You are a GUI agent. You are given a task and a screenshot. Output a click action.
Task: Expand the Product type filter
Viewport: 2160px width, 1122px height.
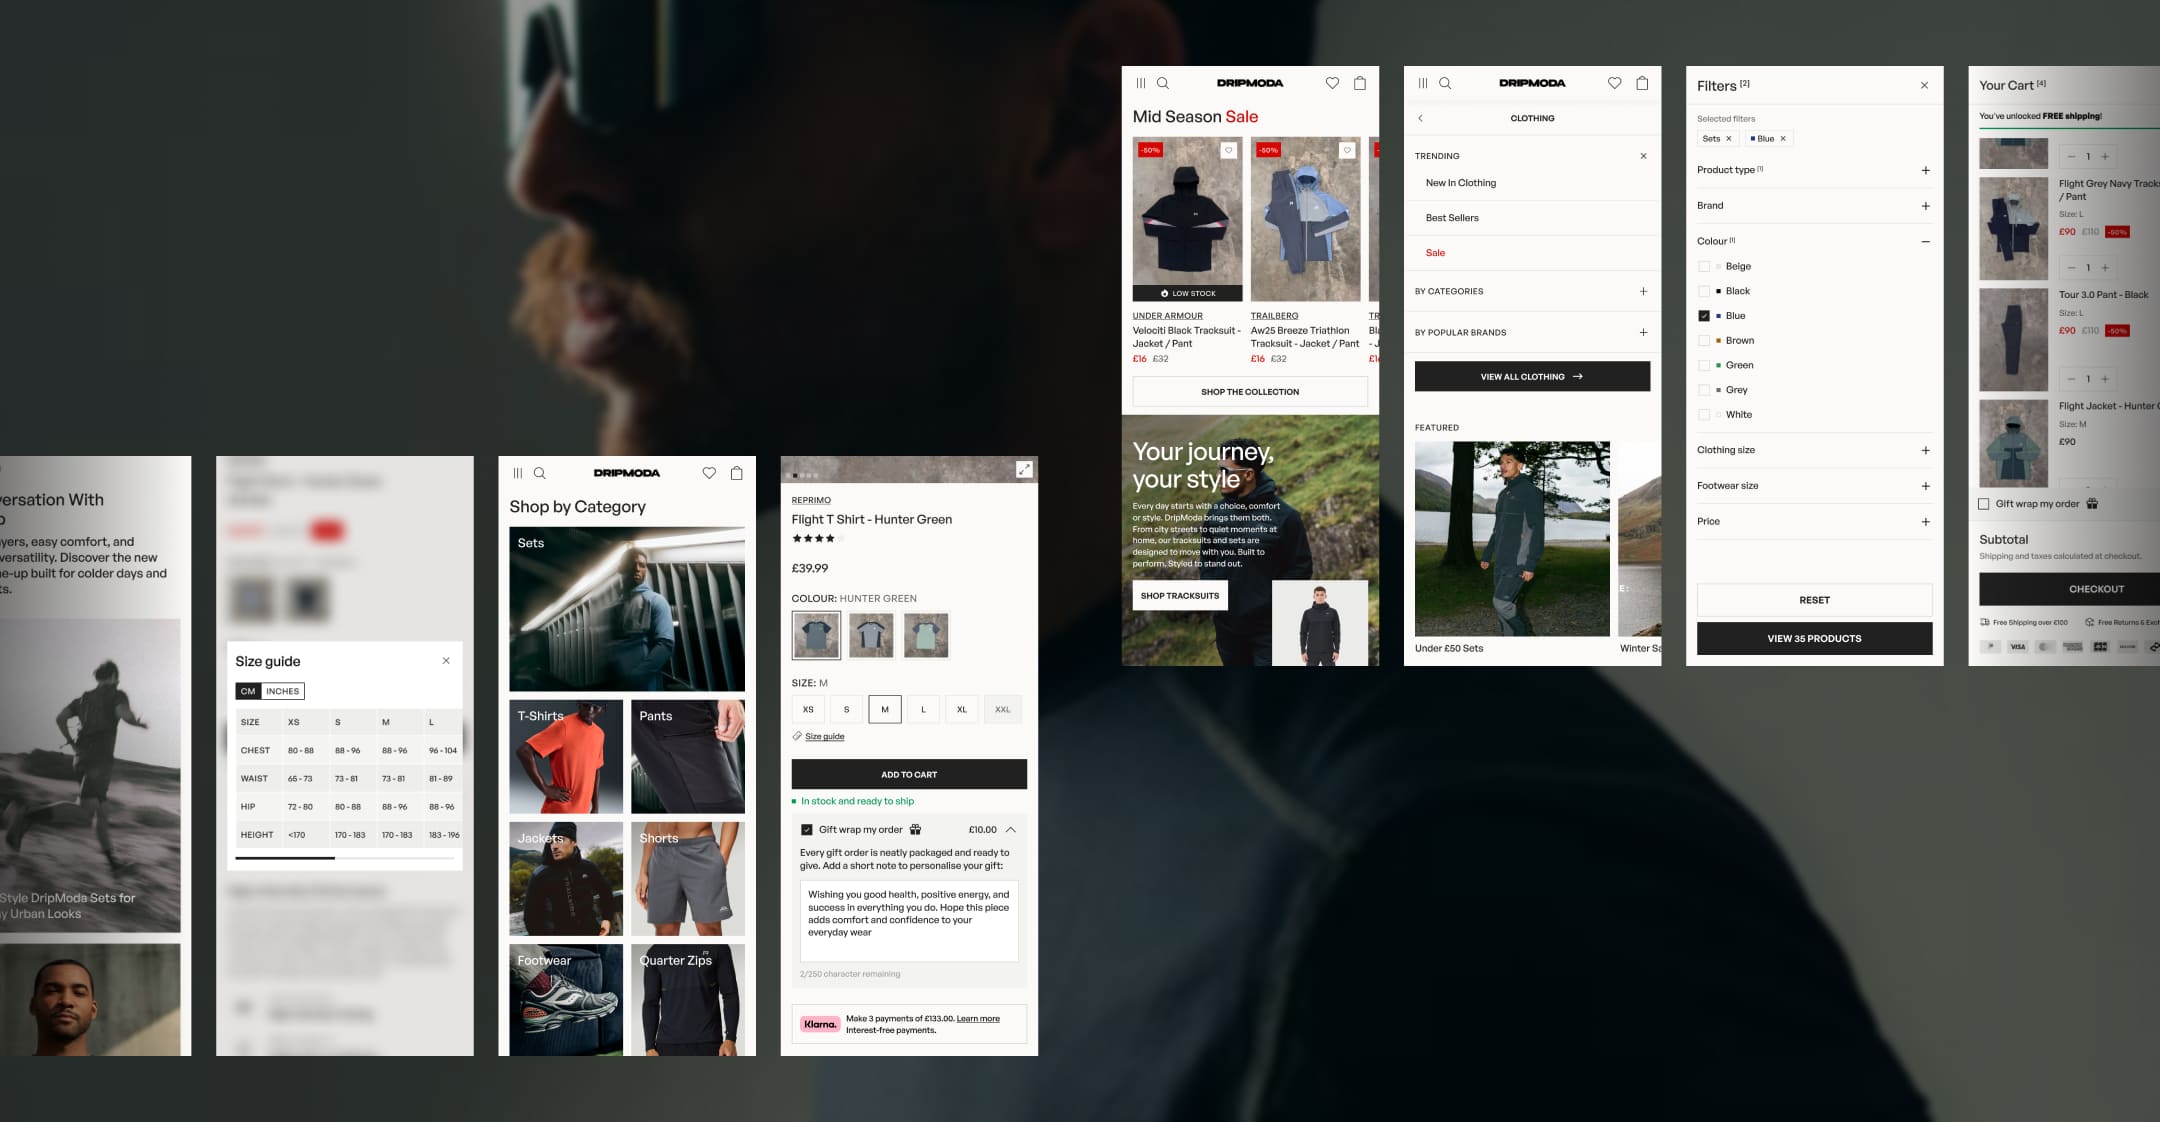(x=1925, y=171)
